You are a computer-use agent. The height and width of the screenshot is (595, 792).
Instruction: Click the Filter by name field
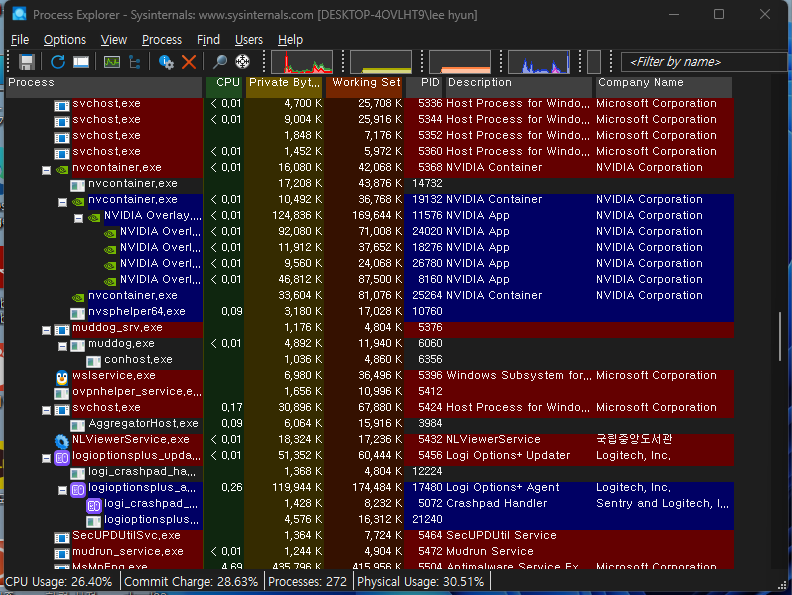(700, 62)
